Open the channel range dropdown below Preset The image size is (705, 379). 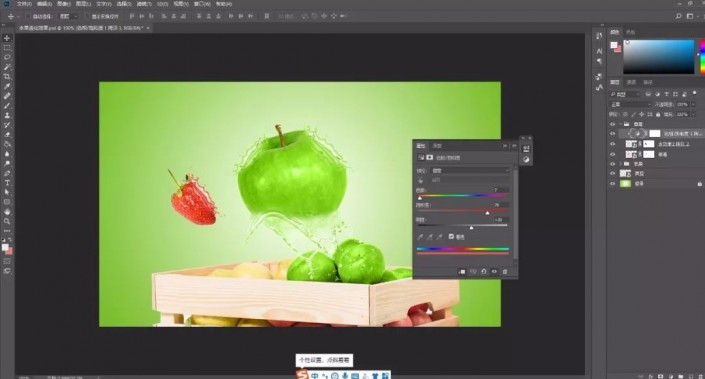(x=470, y=180)
